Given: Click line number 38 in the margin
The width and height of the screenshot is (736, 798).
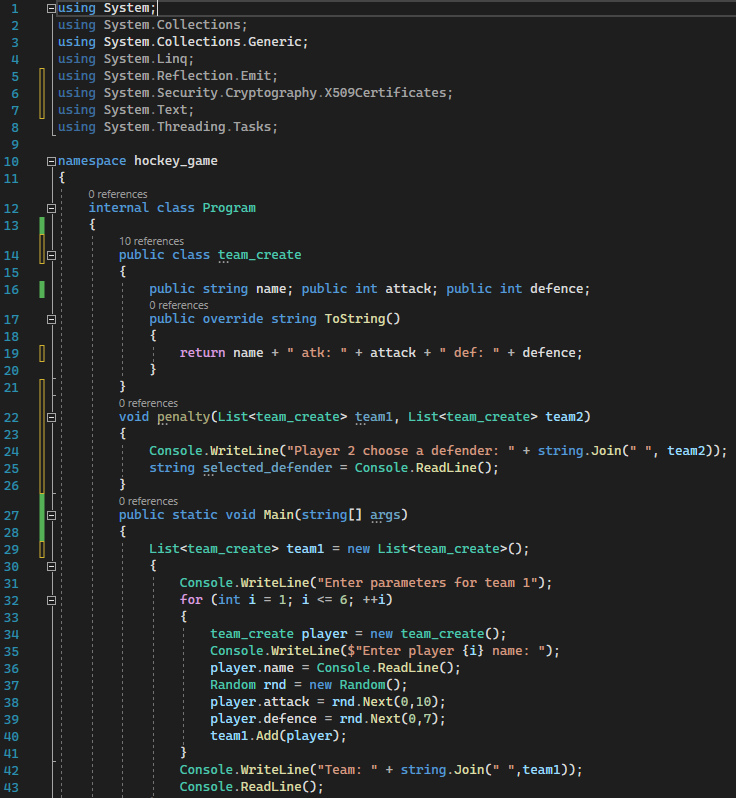Looking at the screenshot, I should (11, 702).
